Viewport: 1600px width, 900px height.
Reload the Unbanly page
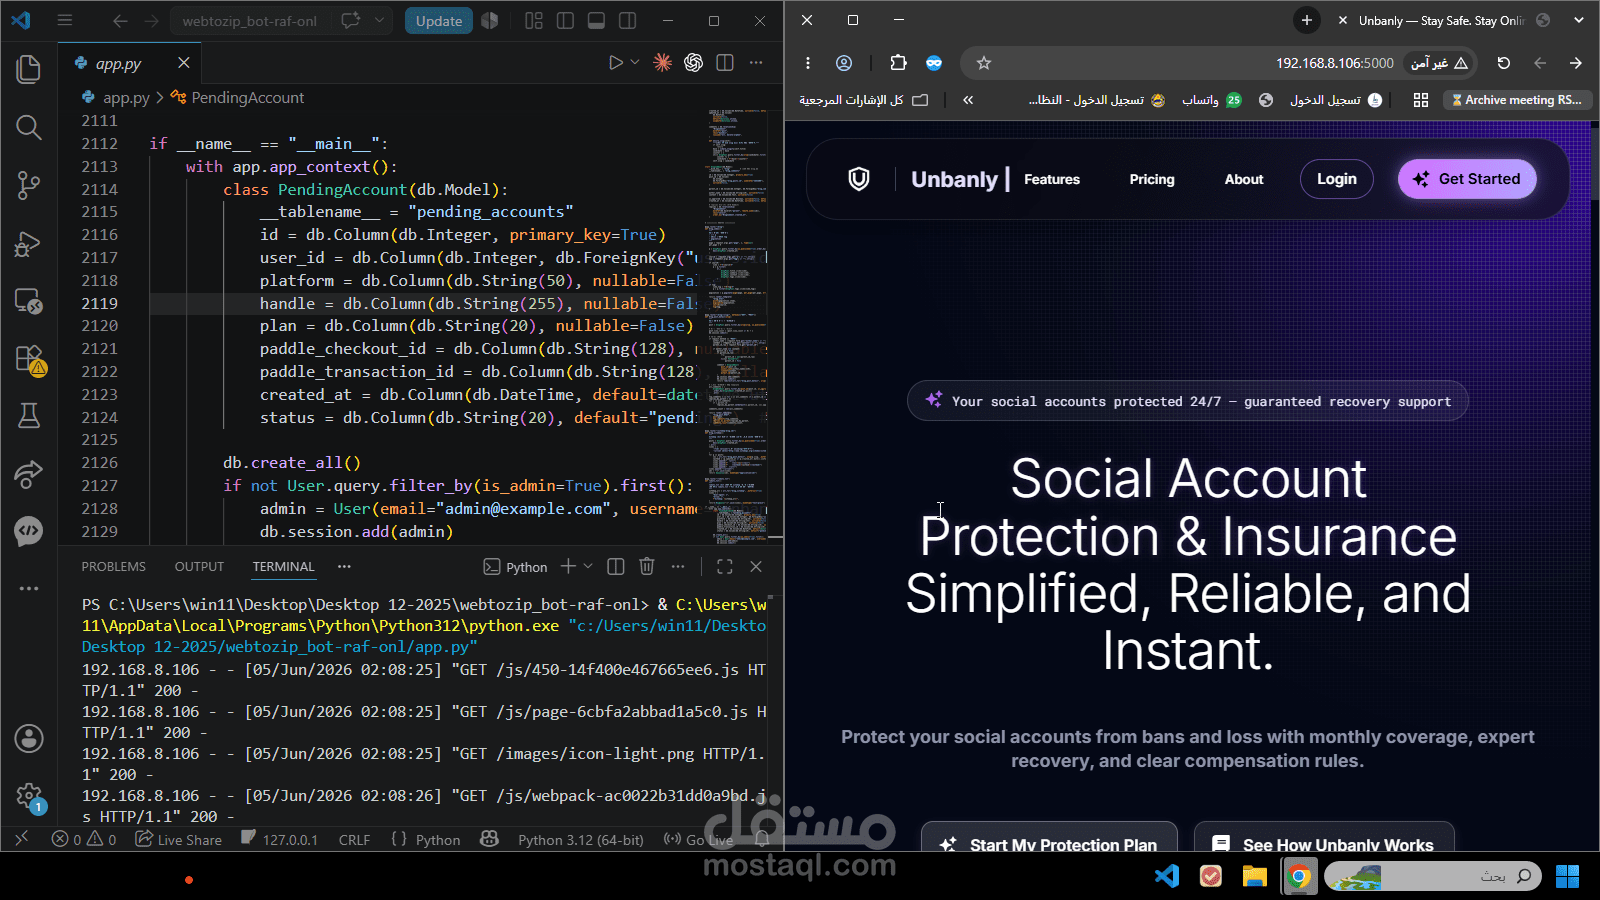[x=1503, y=63]
